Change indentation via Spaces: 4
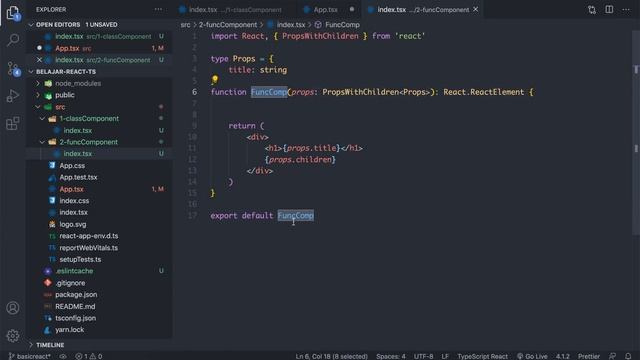 [391, 356]
